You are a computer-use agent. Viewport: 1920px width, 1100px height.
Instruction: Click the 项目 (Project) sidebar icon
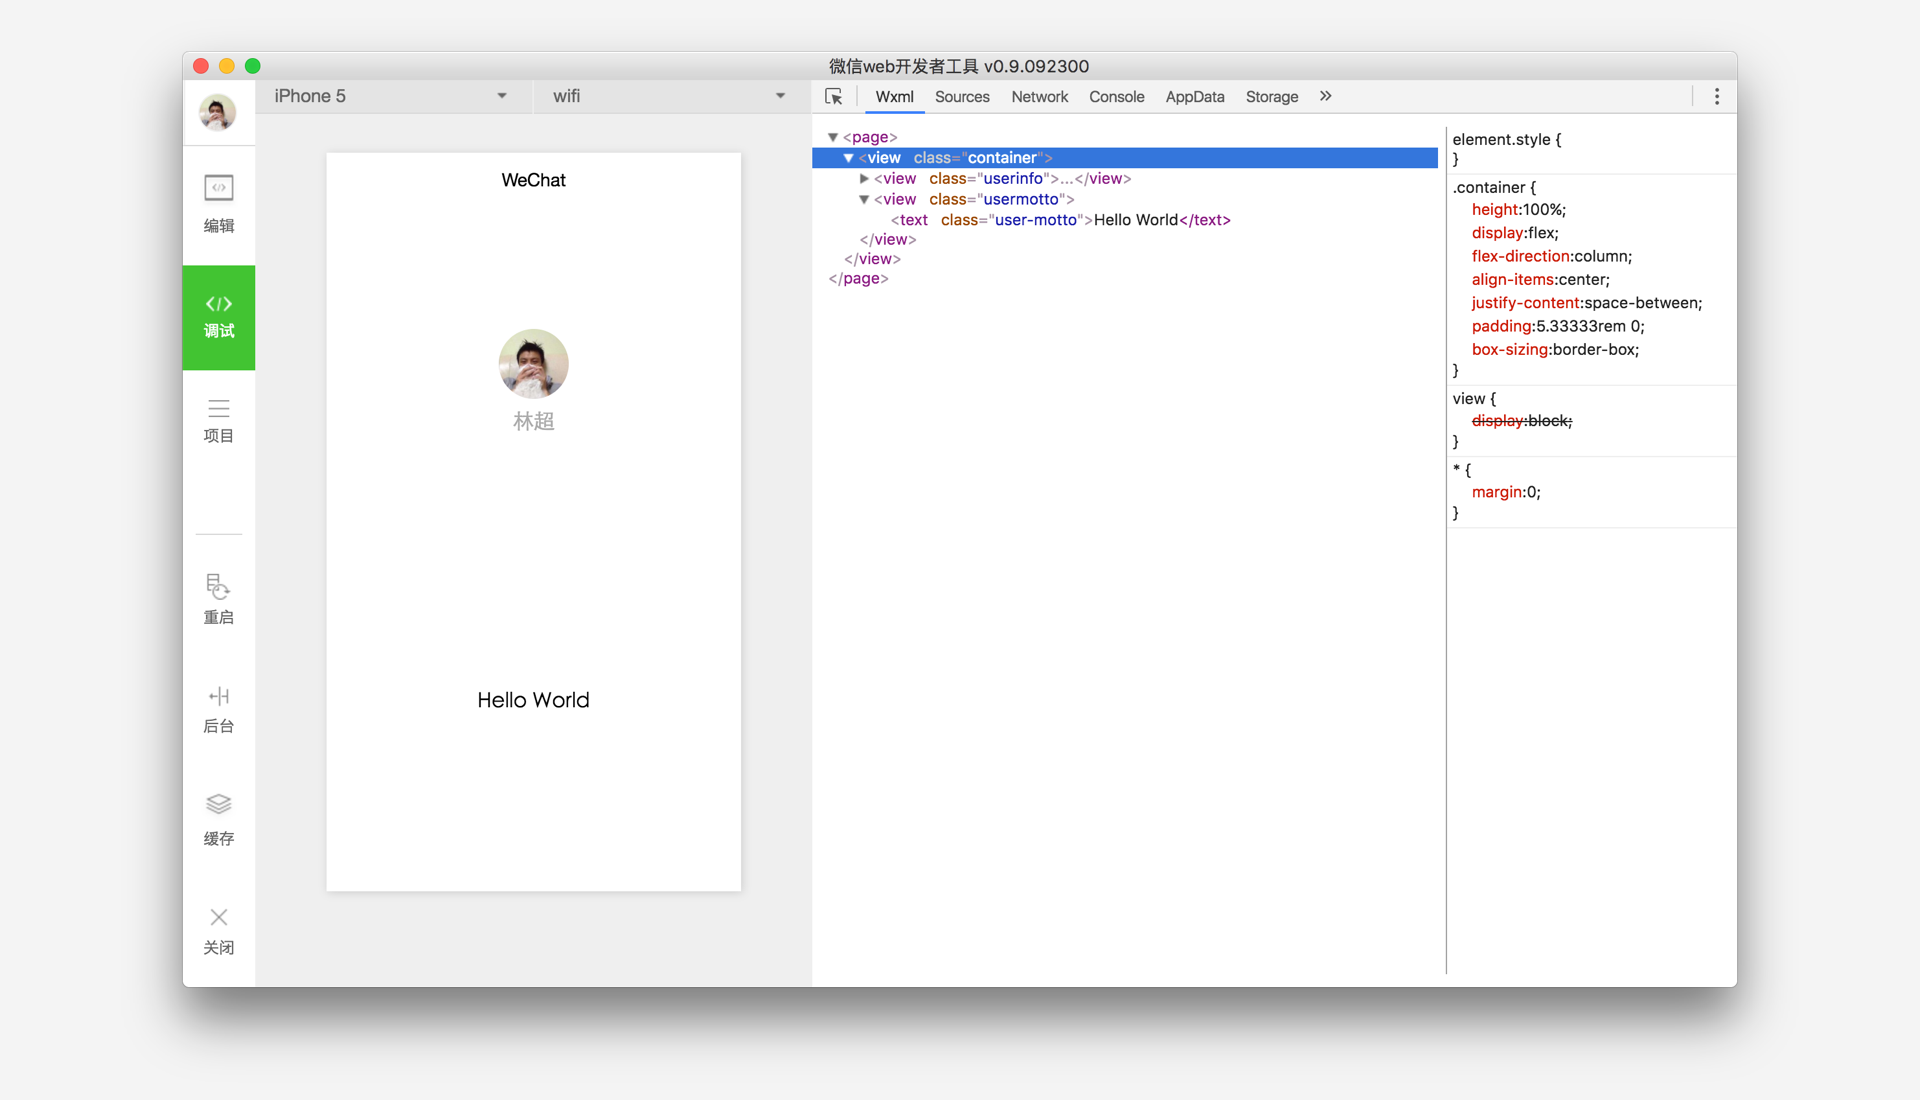[x=218, y=422]
